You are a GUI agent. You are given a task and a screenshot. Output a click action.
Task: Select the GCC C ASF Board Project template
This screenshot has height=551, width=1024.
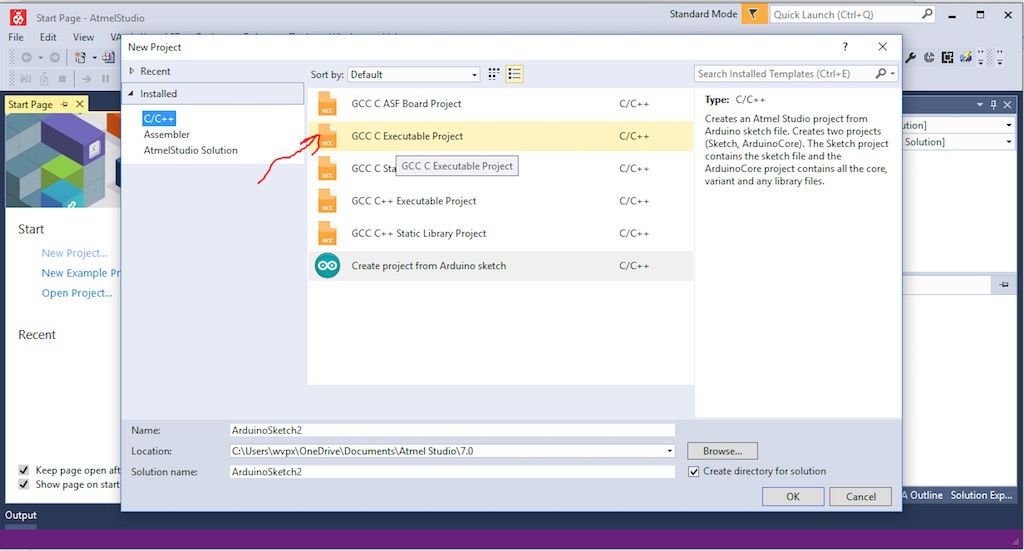[500, 104]
